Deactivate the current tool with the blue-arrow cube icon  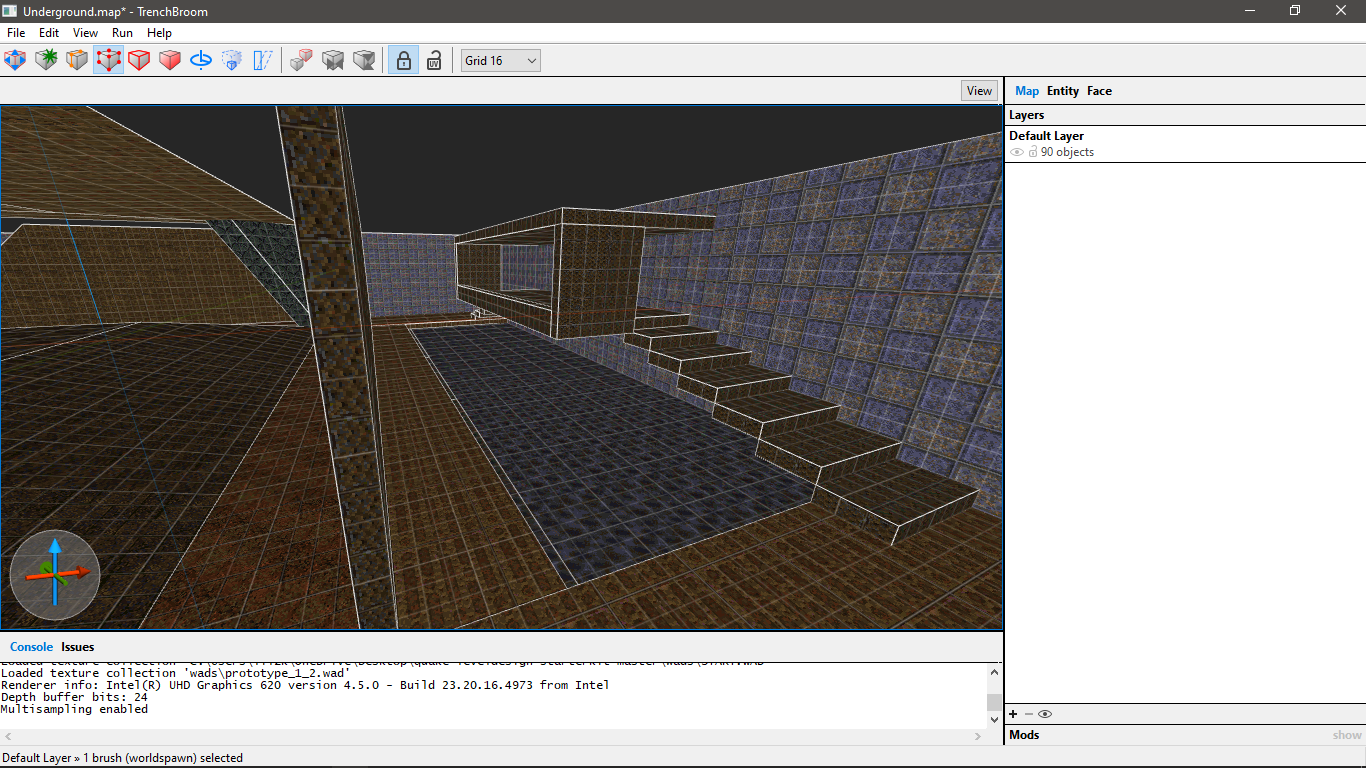[15, 60]
